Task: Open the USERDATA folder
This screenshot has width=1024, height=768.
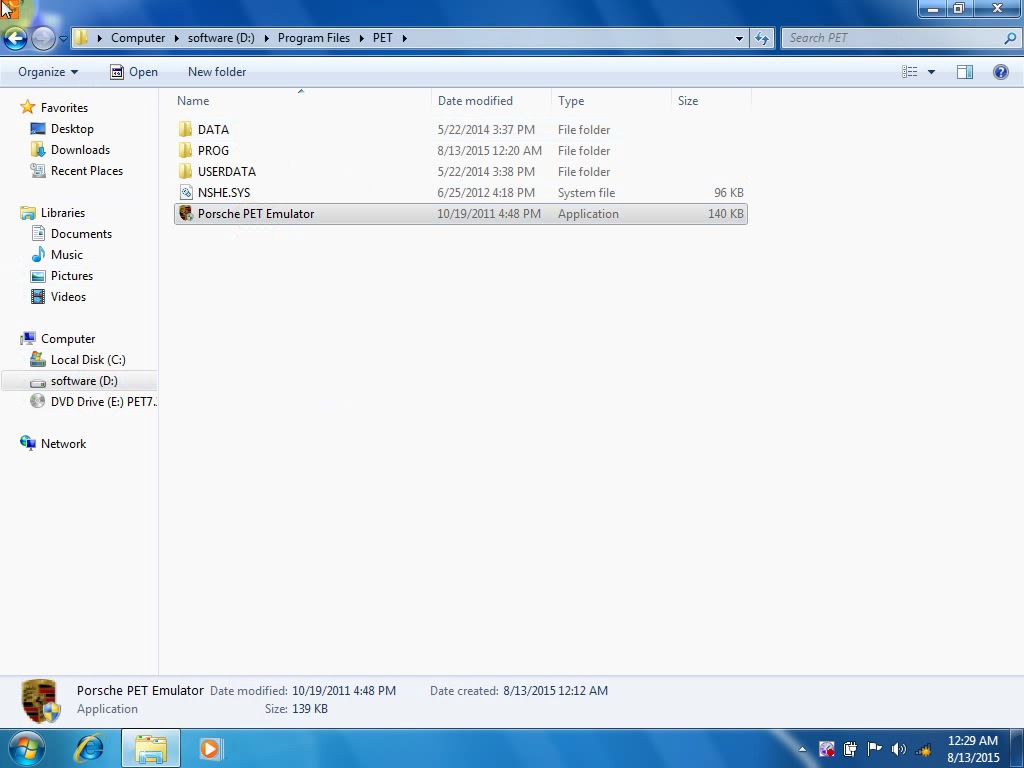Action: click(227, 172)
